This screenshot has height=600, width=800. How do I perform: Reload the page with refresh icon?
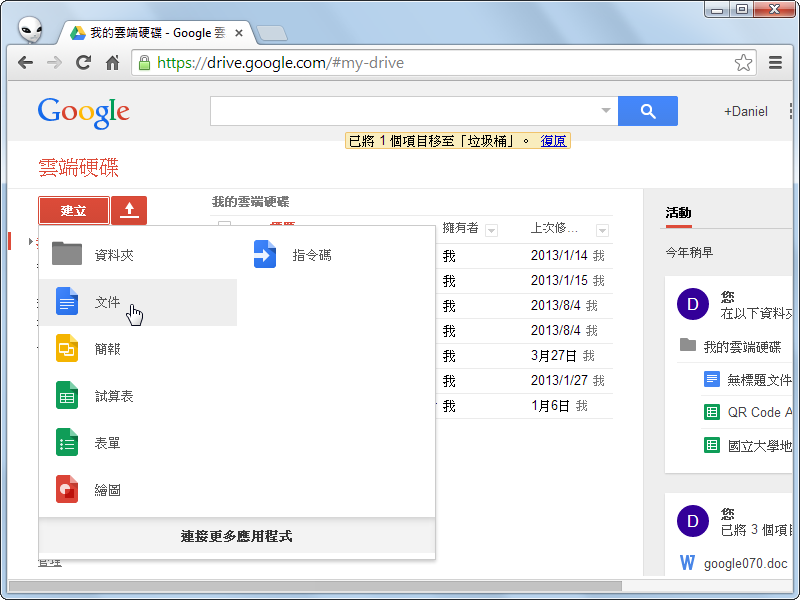point(83,63)
